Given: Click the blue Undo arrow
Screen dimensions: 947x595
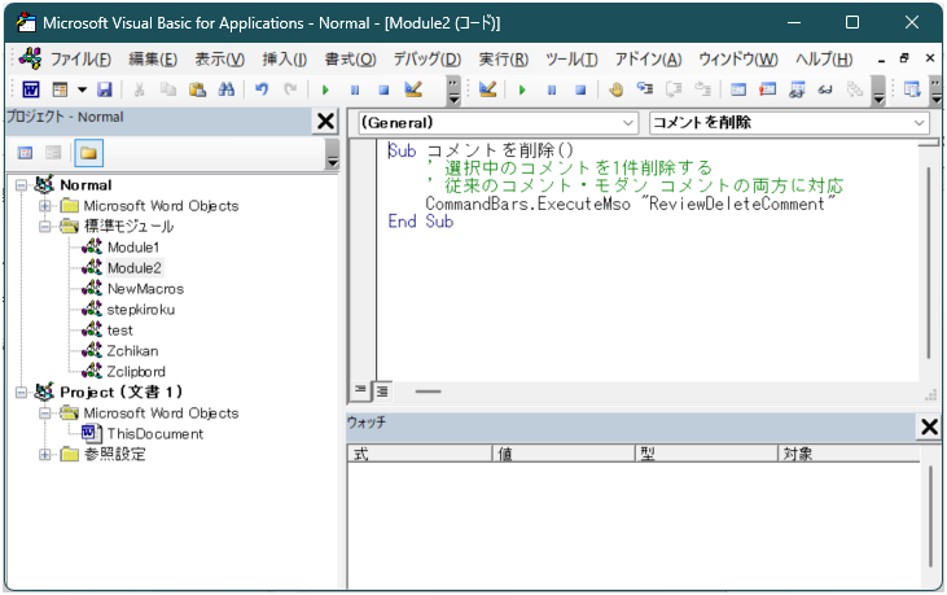Looking at the screenshot, I should pyautogui.click(x=262, y=89).
